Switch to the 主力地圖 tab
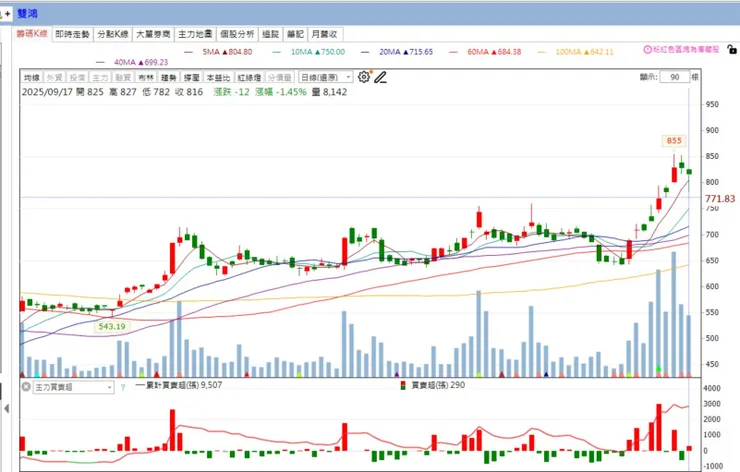Screen dimensions: 740x472 tap(195, 34)
